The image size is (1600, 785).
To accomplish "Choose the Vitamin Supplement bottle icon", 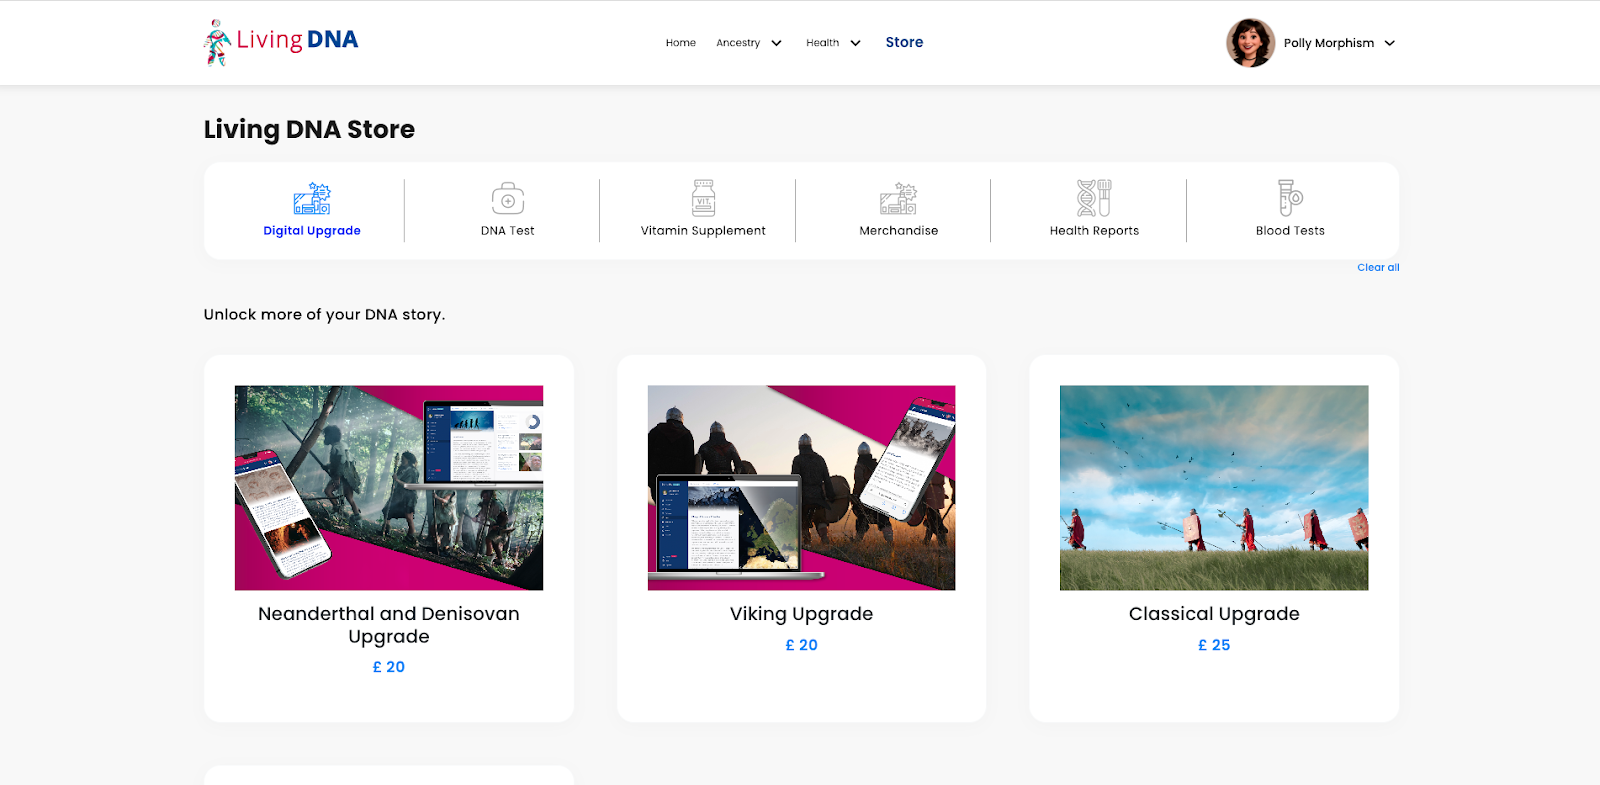I will click(x=704, y=198).
